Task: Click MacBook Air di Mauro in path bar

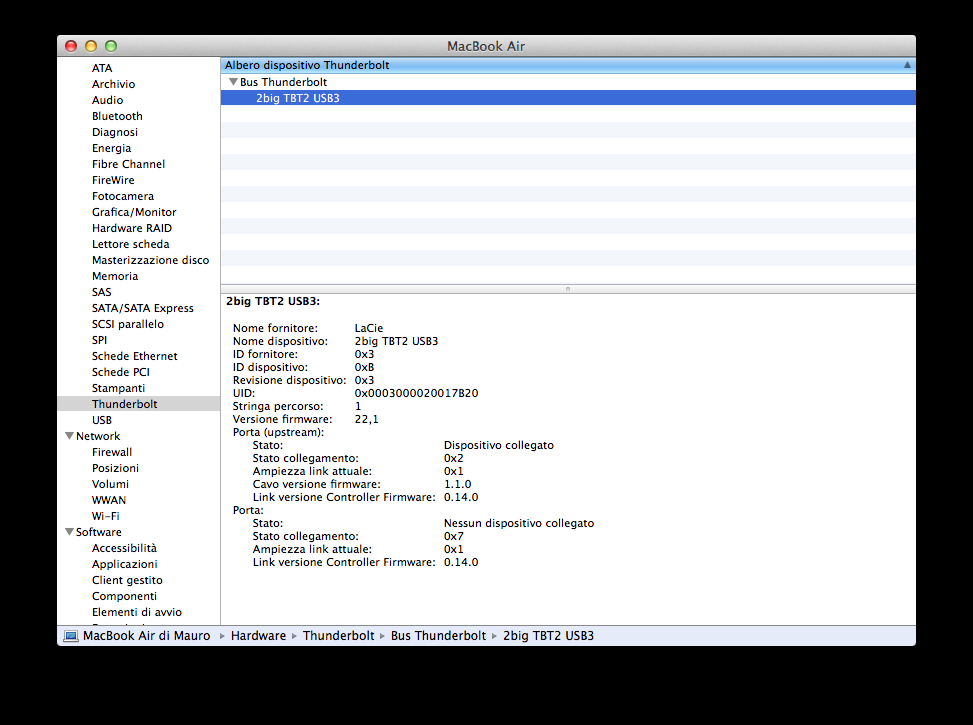Action: click(x=146, y=636)
